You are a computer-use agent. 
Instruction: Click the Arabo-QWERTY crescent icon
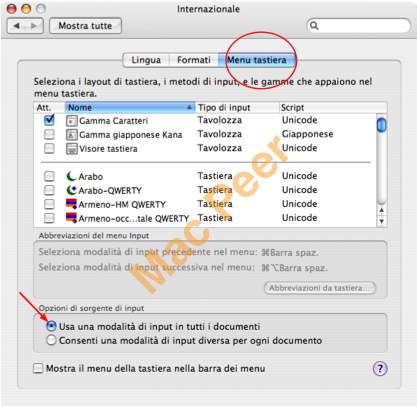(x=71, y=190)
